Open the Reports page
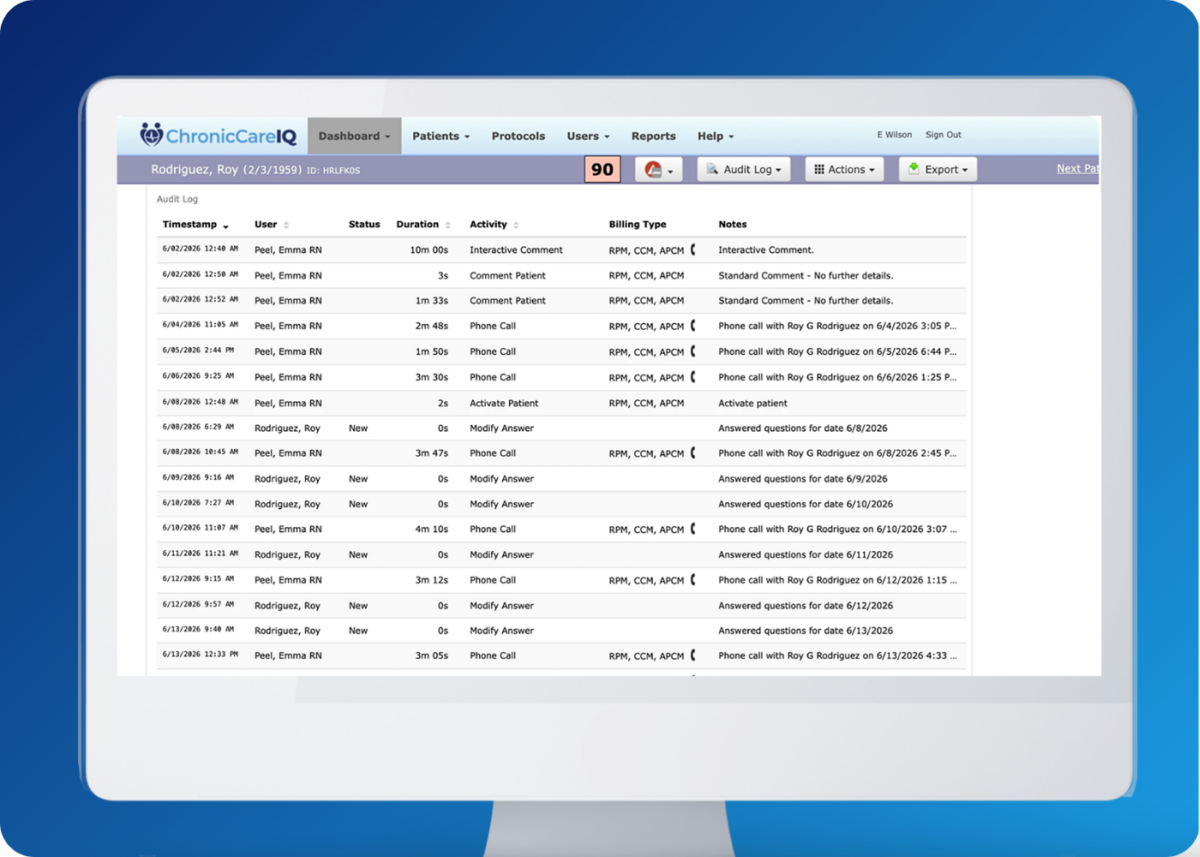The image size is (1200, 857). (x=653, y=136)
